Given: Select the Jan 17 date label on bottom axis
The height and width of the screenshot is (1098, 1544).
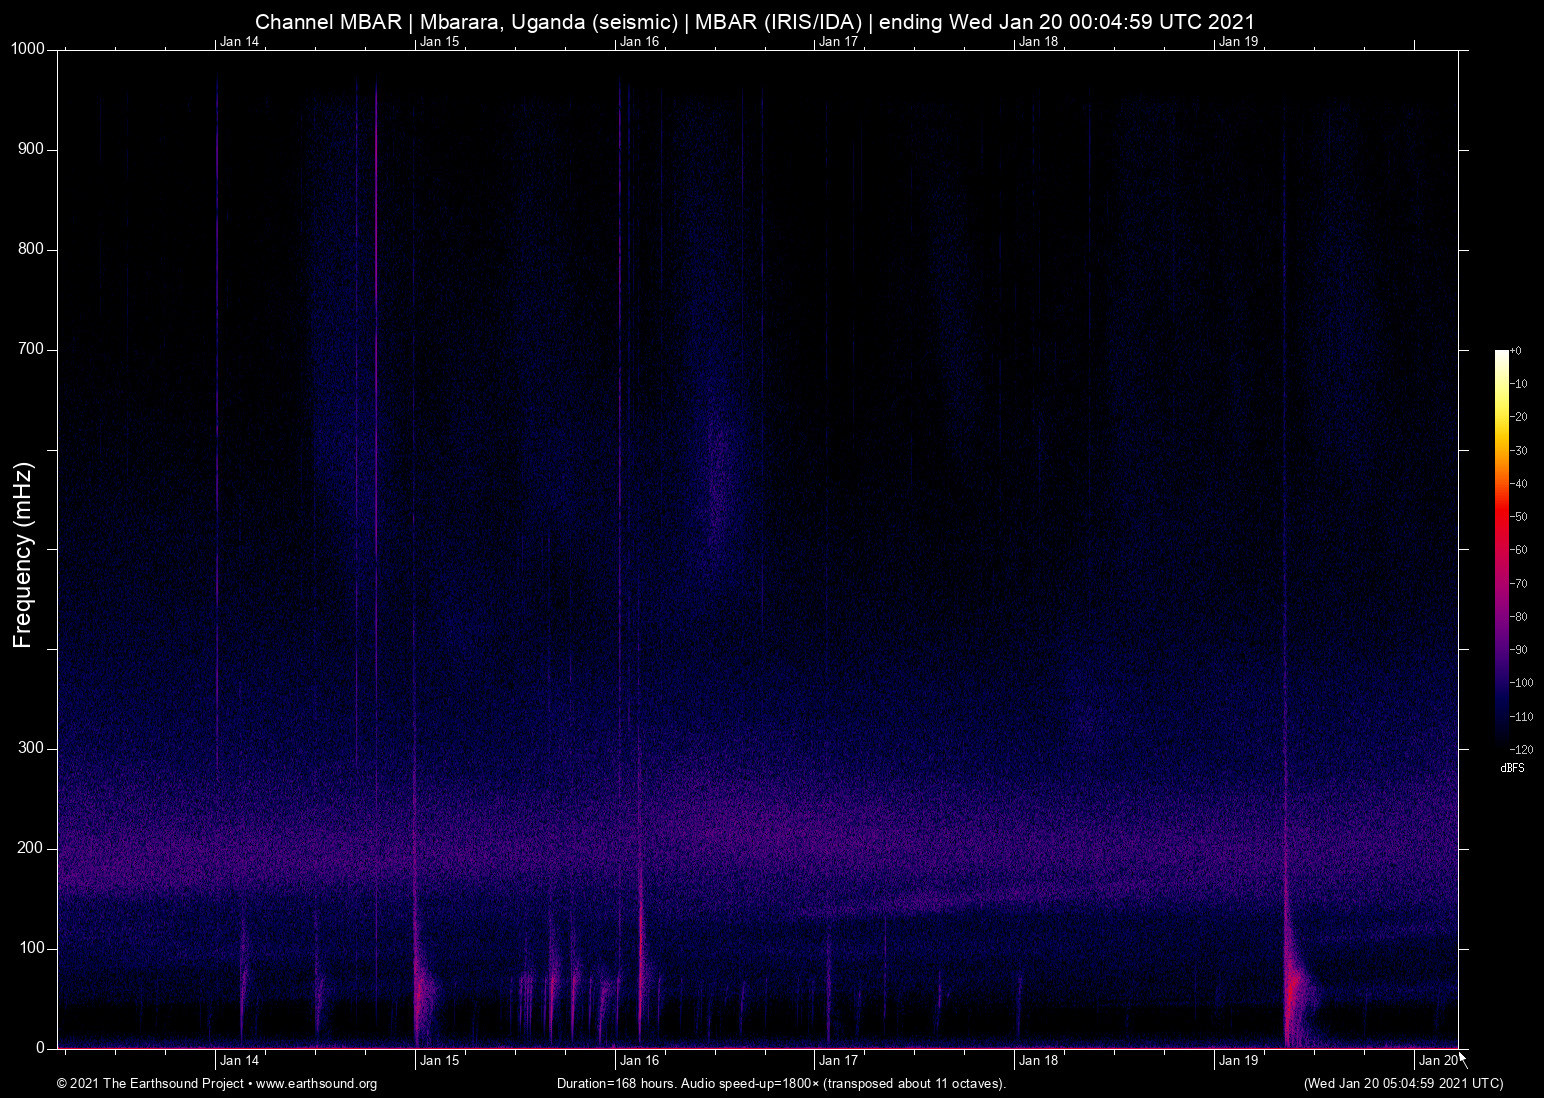Looking at the screenshot, I should pos(837,1059).
